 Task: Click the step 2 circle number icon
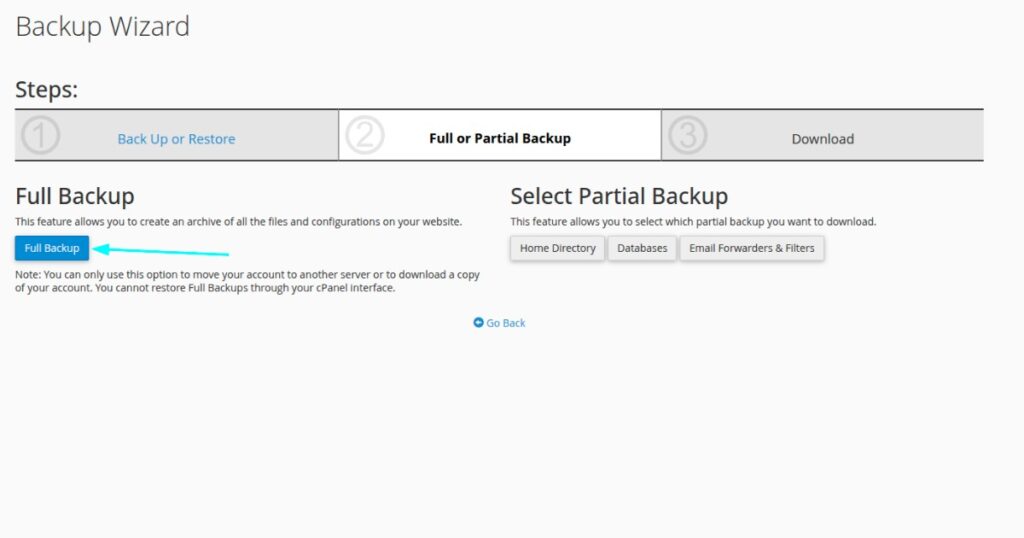tap(364, 136)
